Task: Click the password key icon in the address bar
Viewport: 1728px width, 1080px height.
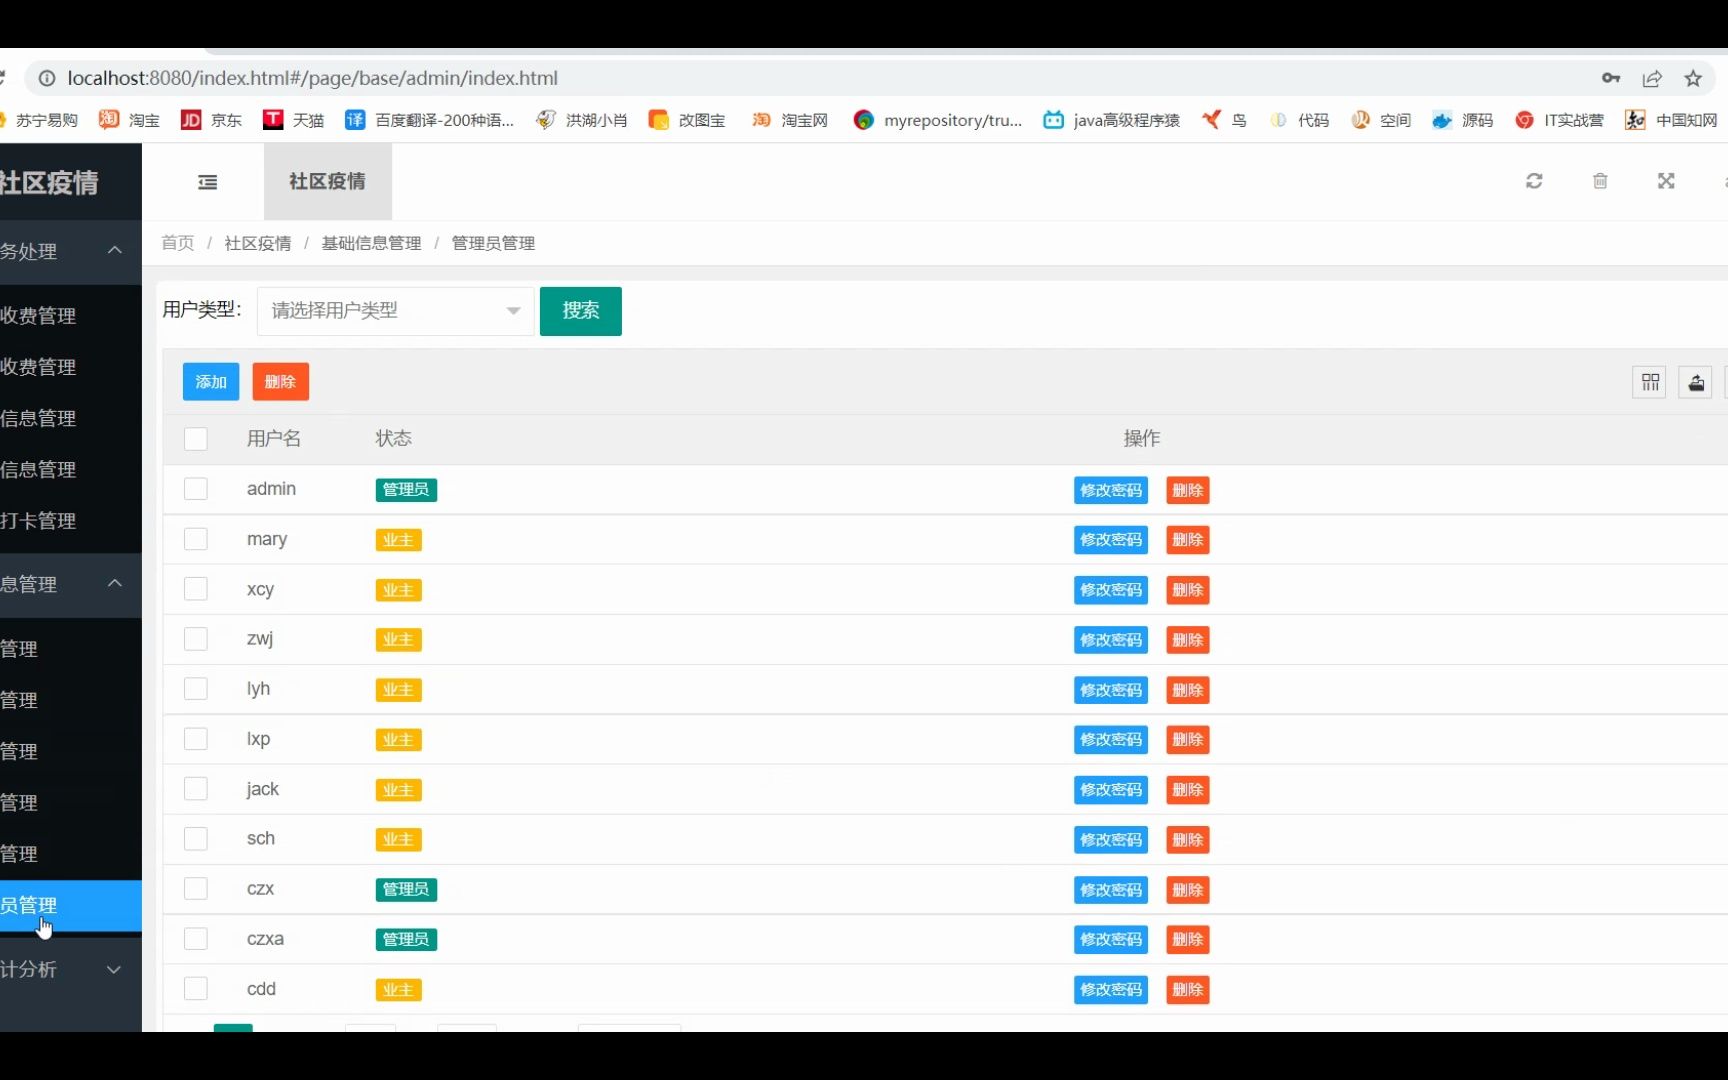Action: click(1611, 78)
